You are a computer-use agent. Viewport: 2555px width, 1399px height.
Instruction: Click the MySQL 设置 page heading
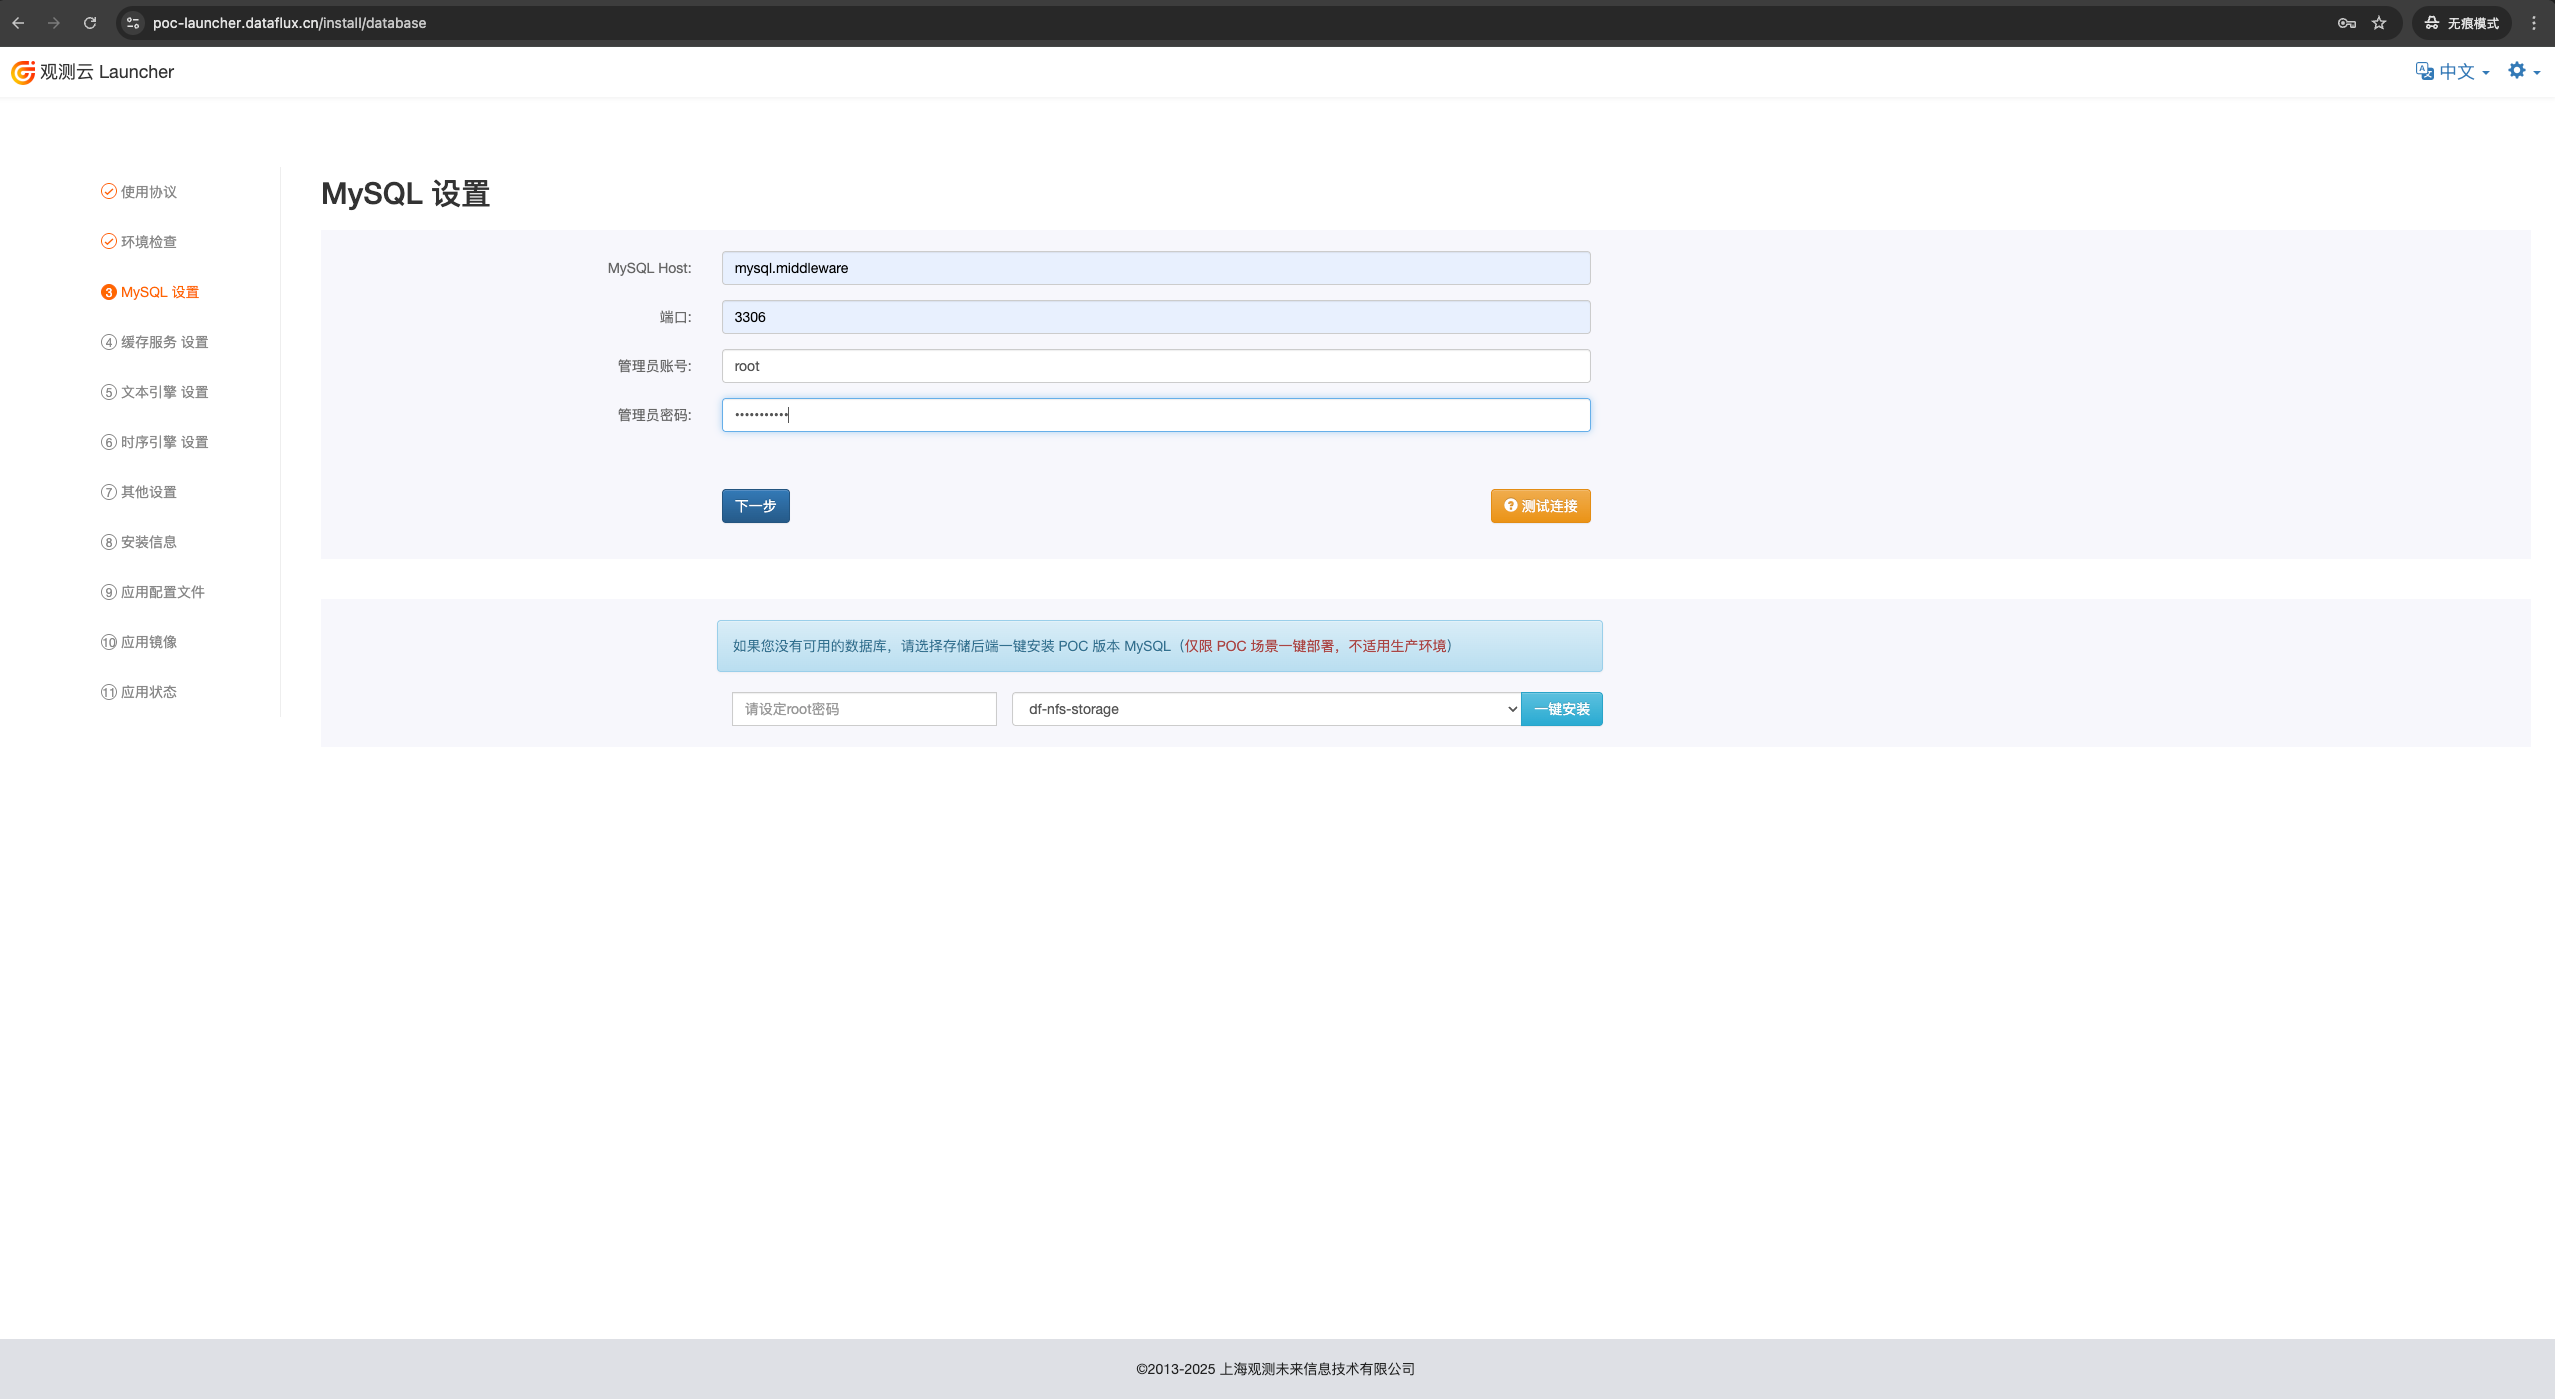(x=405, y=194)
